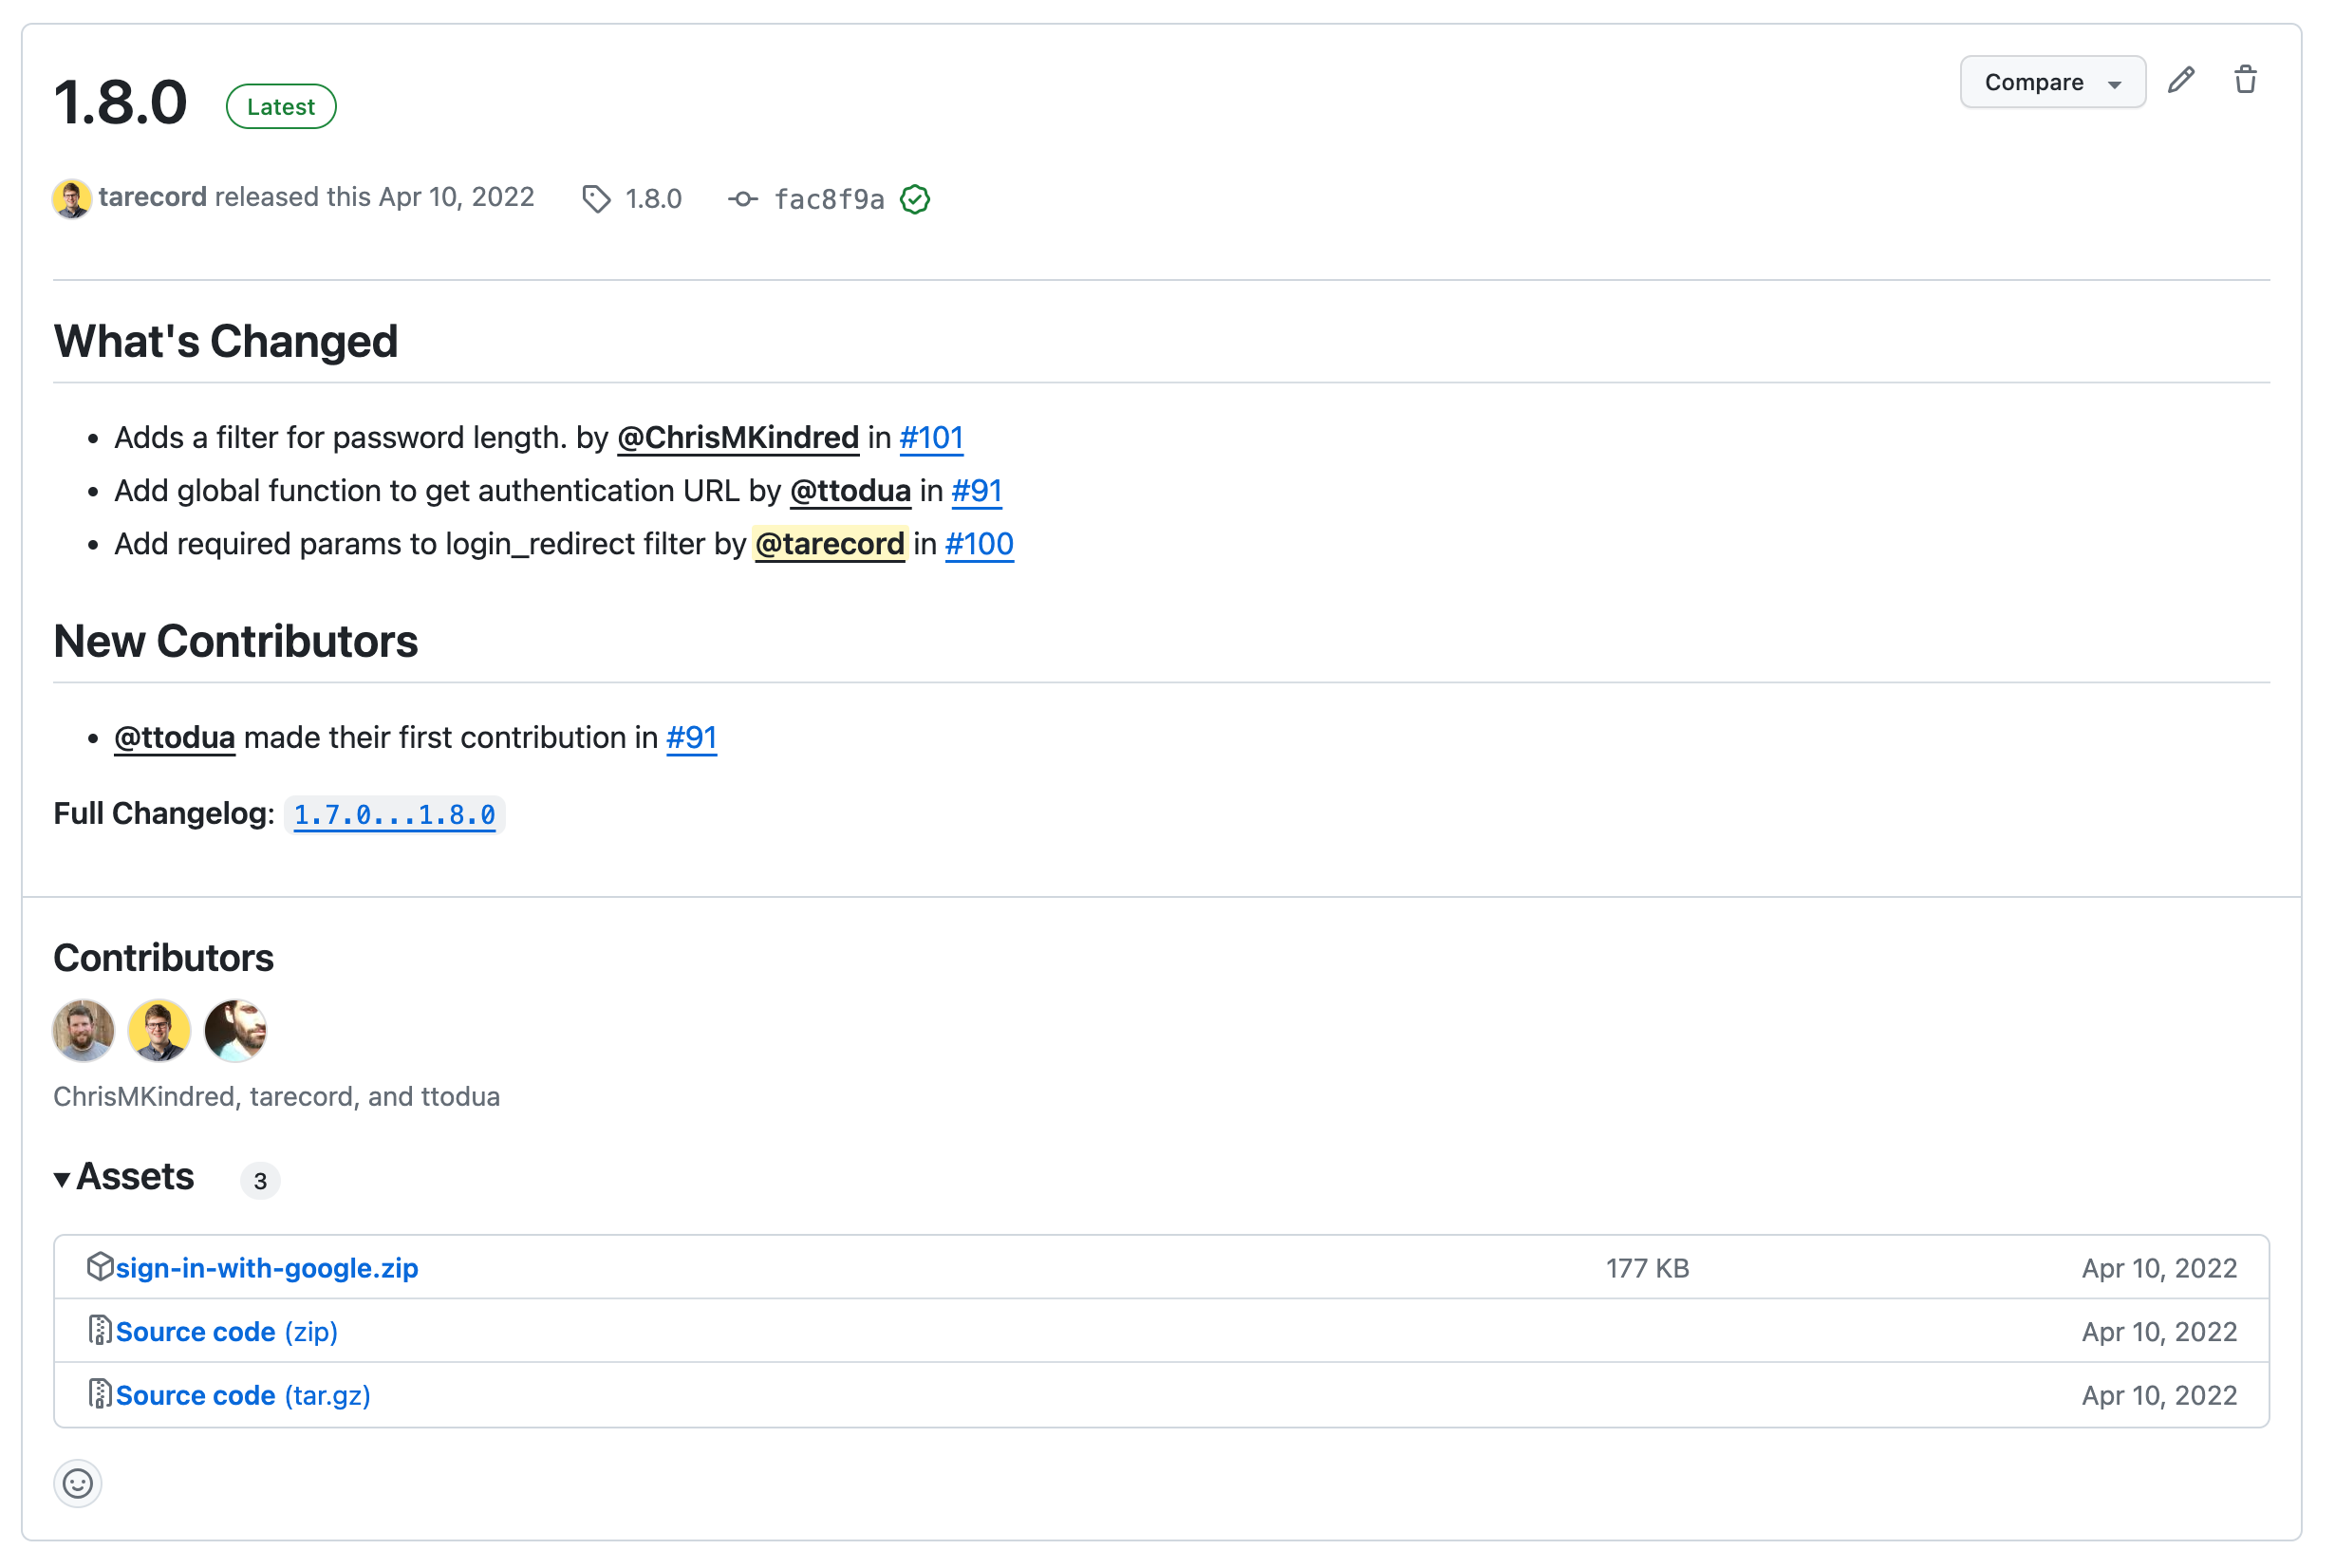Open pull request #100 link
The height and width of the screenshot is (1568, 2335).
click(x=978, y=544)
